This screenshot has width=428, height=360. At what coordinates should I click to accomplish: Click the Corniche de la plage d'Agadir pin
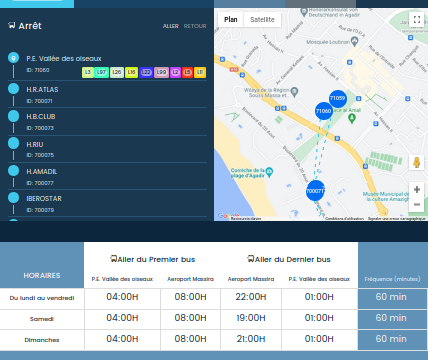coord(269,172)
